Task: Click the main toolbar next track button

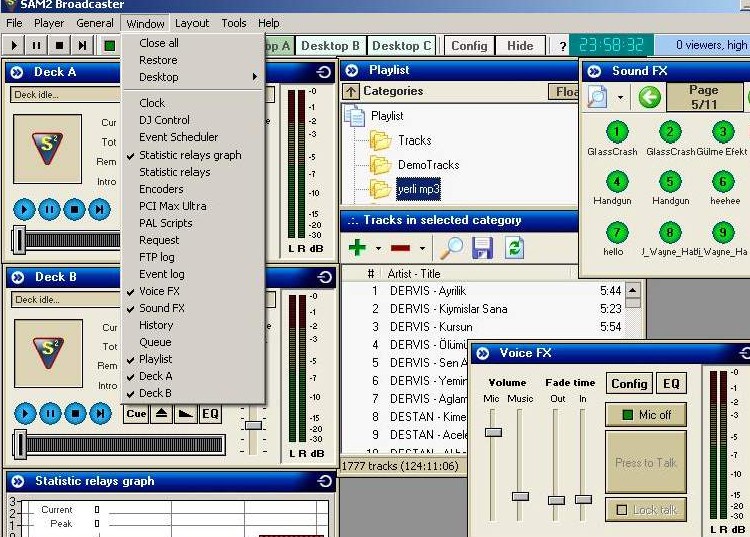Action: tap(82, 46)
